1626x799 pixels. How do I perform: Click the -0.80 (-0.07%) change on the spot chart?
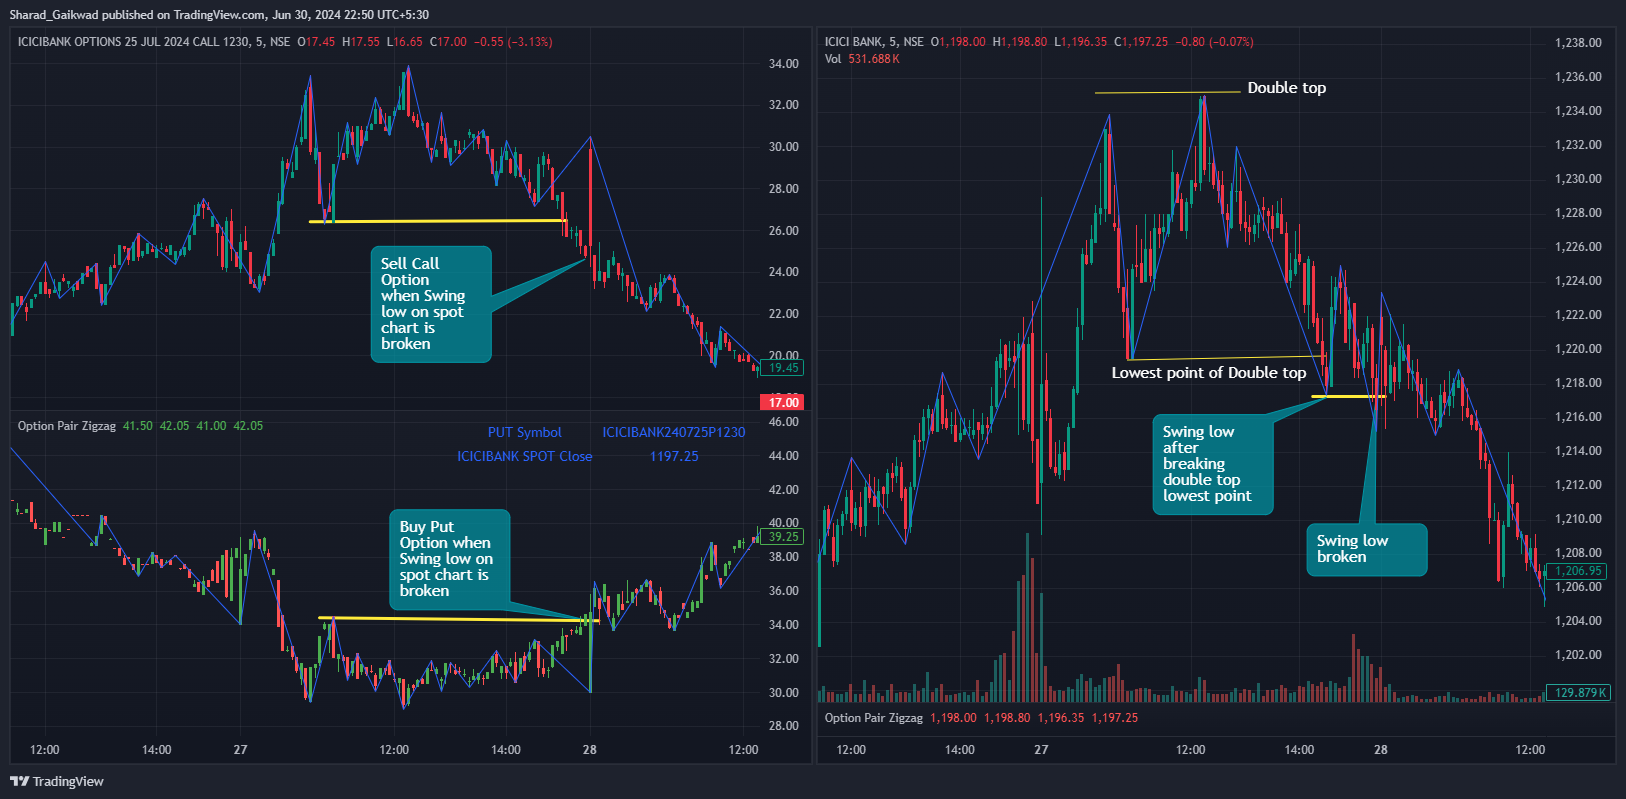1214,42
